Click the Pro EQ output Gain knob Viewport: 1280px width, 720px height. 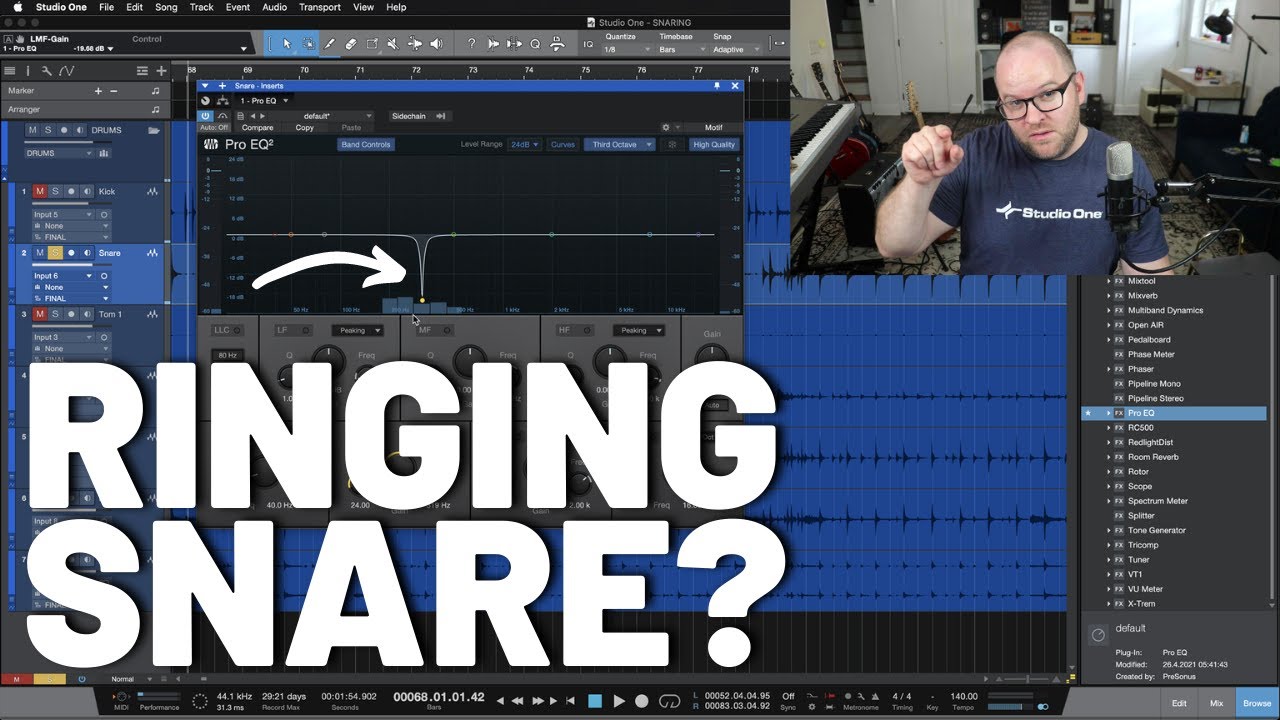tap(712, 354)
